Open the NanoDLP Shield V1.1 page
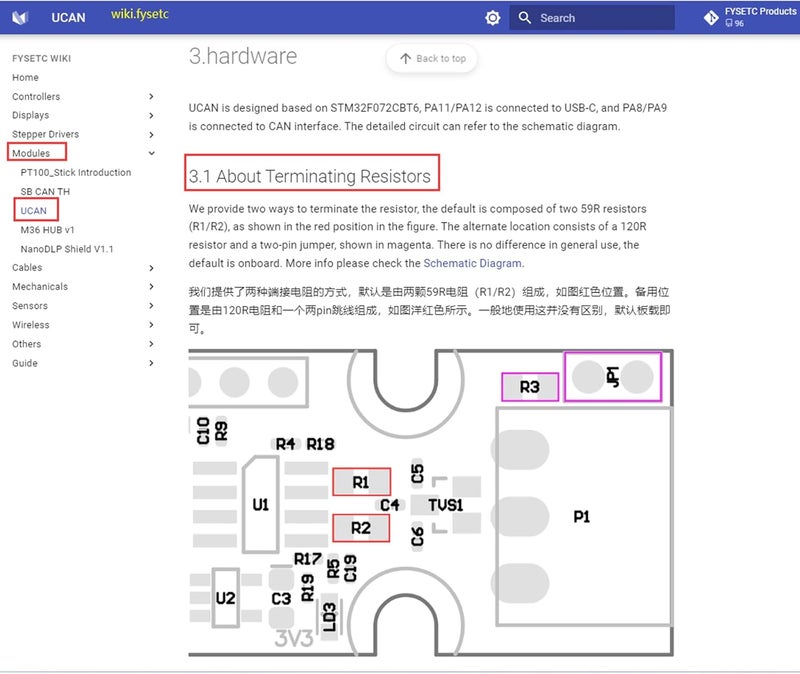800x674 pixels. point(67,249)
